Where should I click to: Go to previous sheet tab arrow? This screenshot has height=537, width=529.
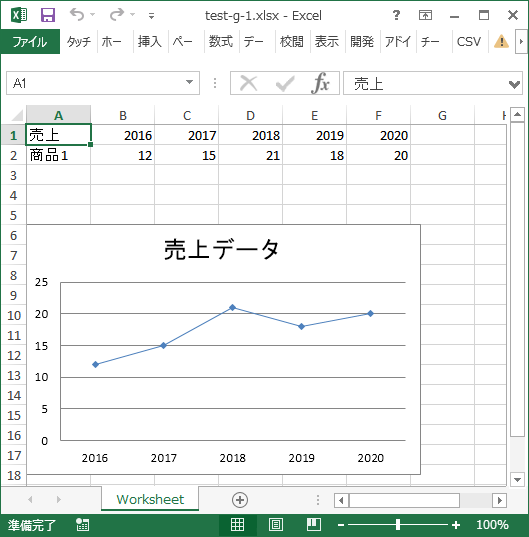[x=30, y=500]
